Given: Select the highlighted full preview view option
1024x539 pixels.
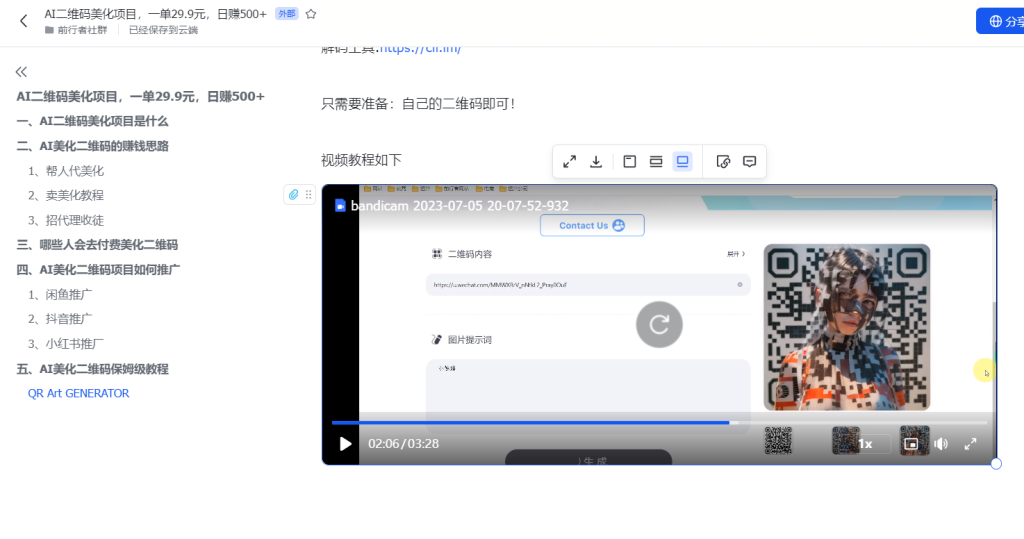Looking at the screenshot, I should (x=683, y=161).
